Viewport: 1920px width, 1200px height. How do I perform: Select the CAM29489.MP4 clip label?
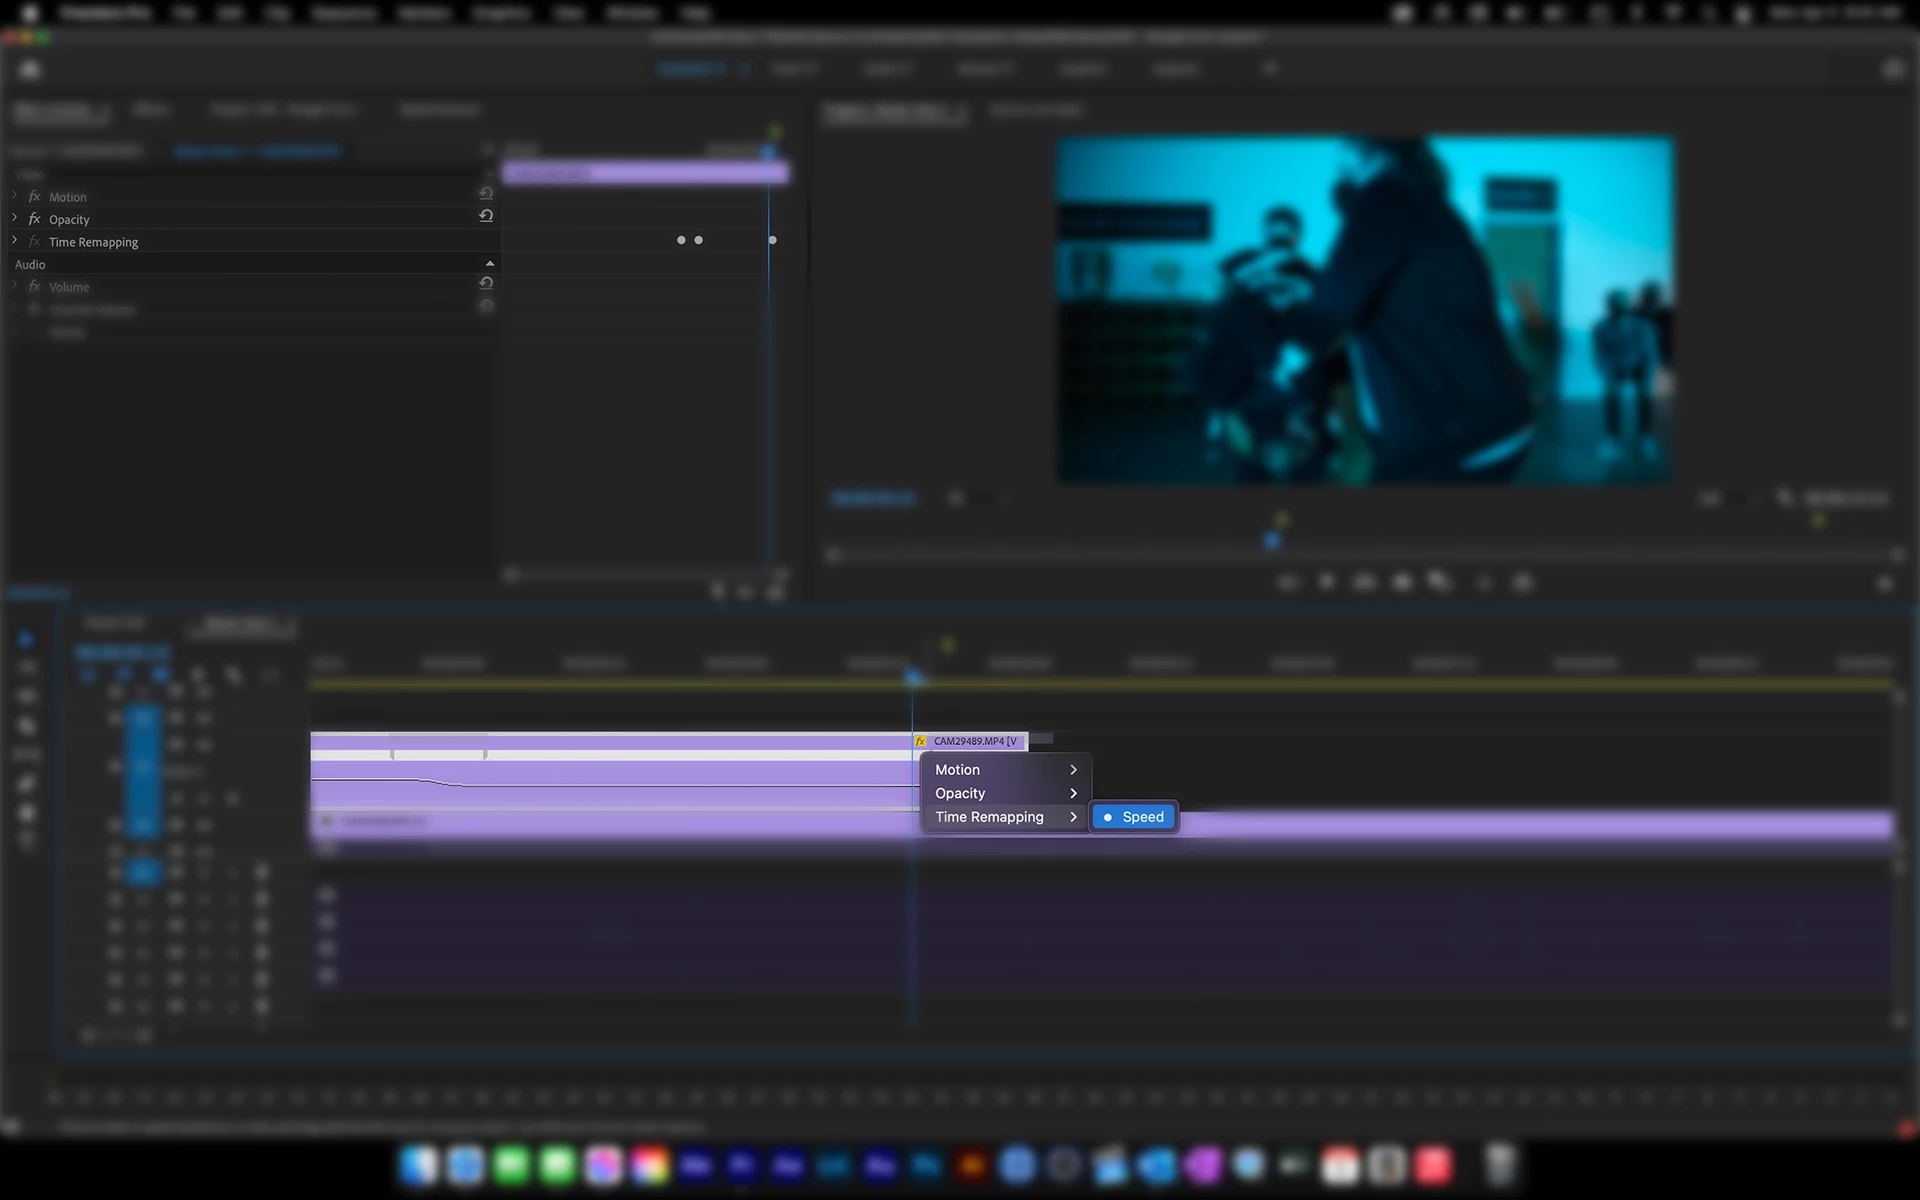[975, 741]
